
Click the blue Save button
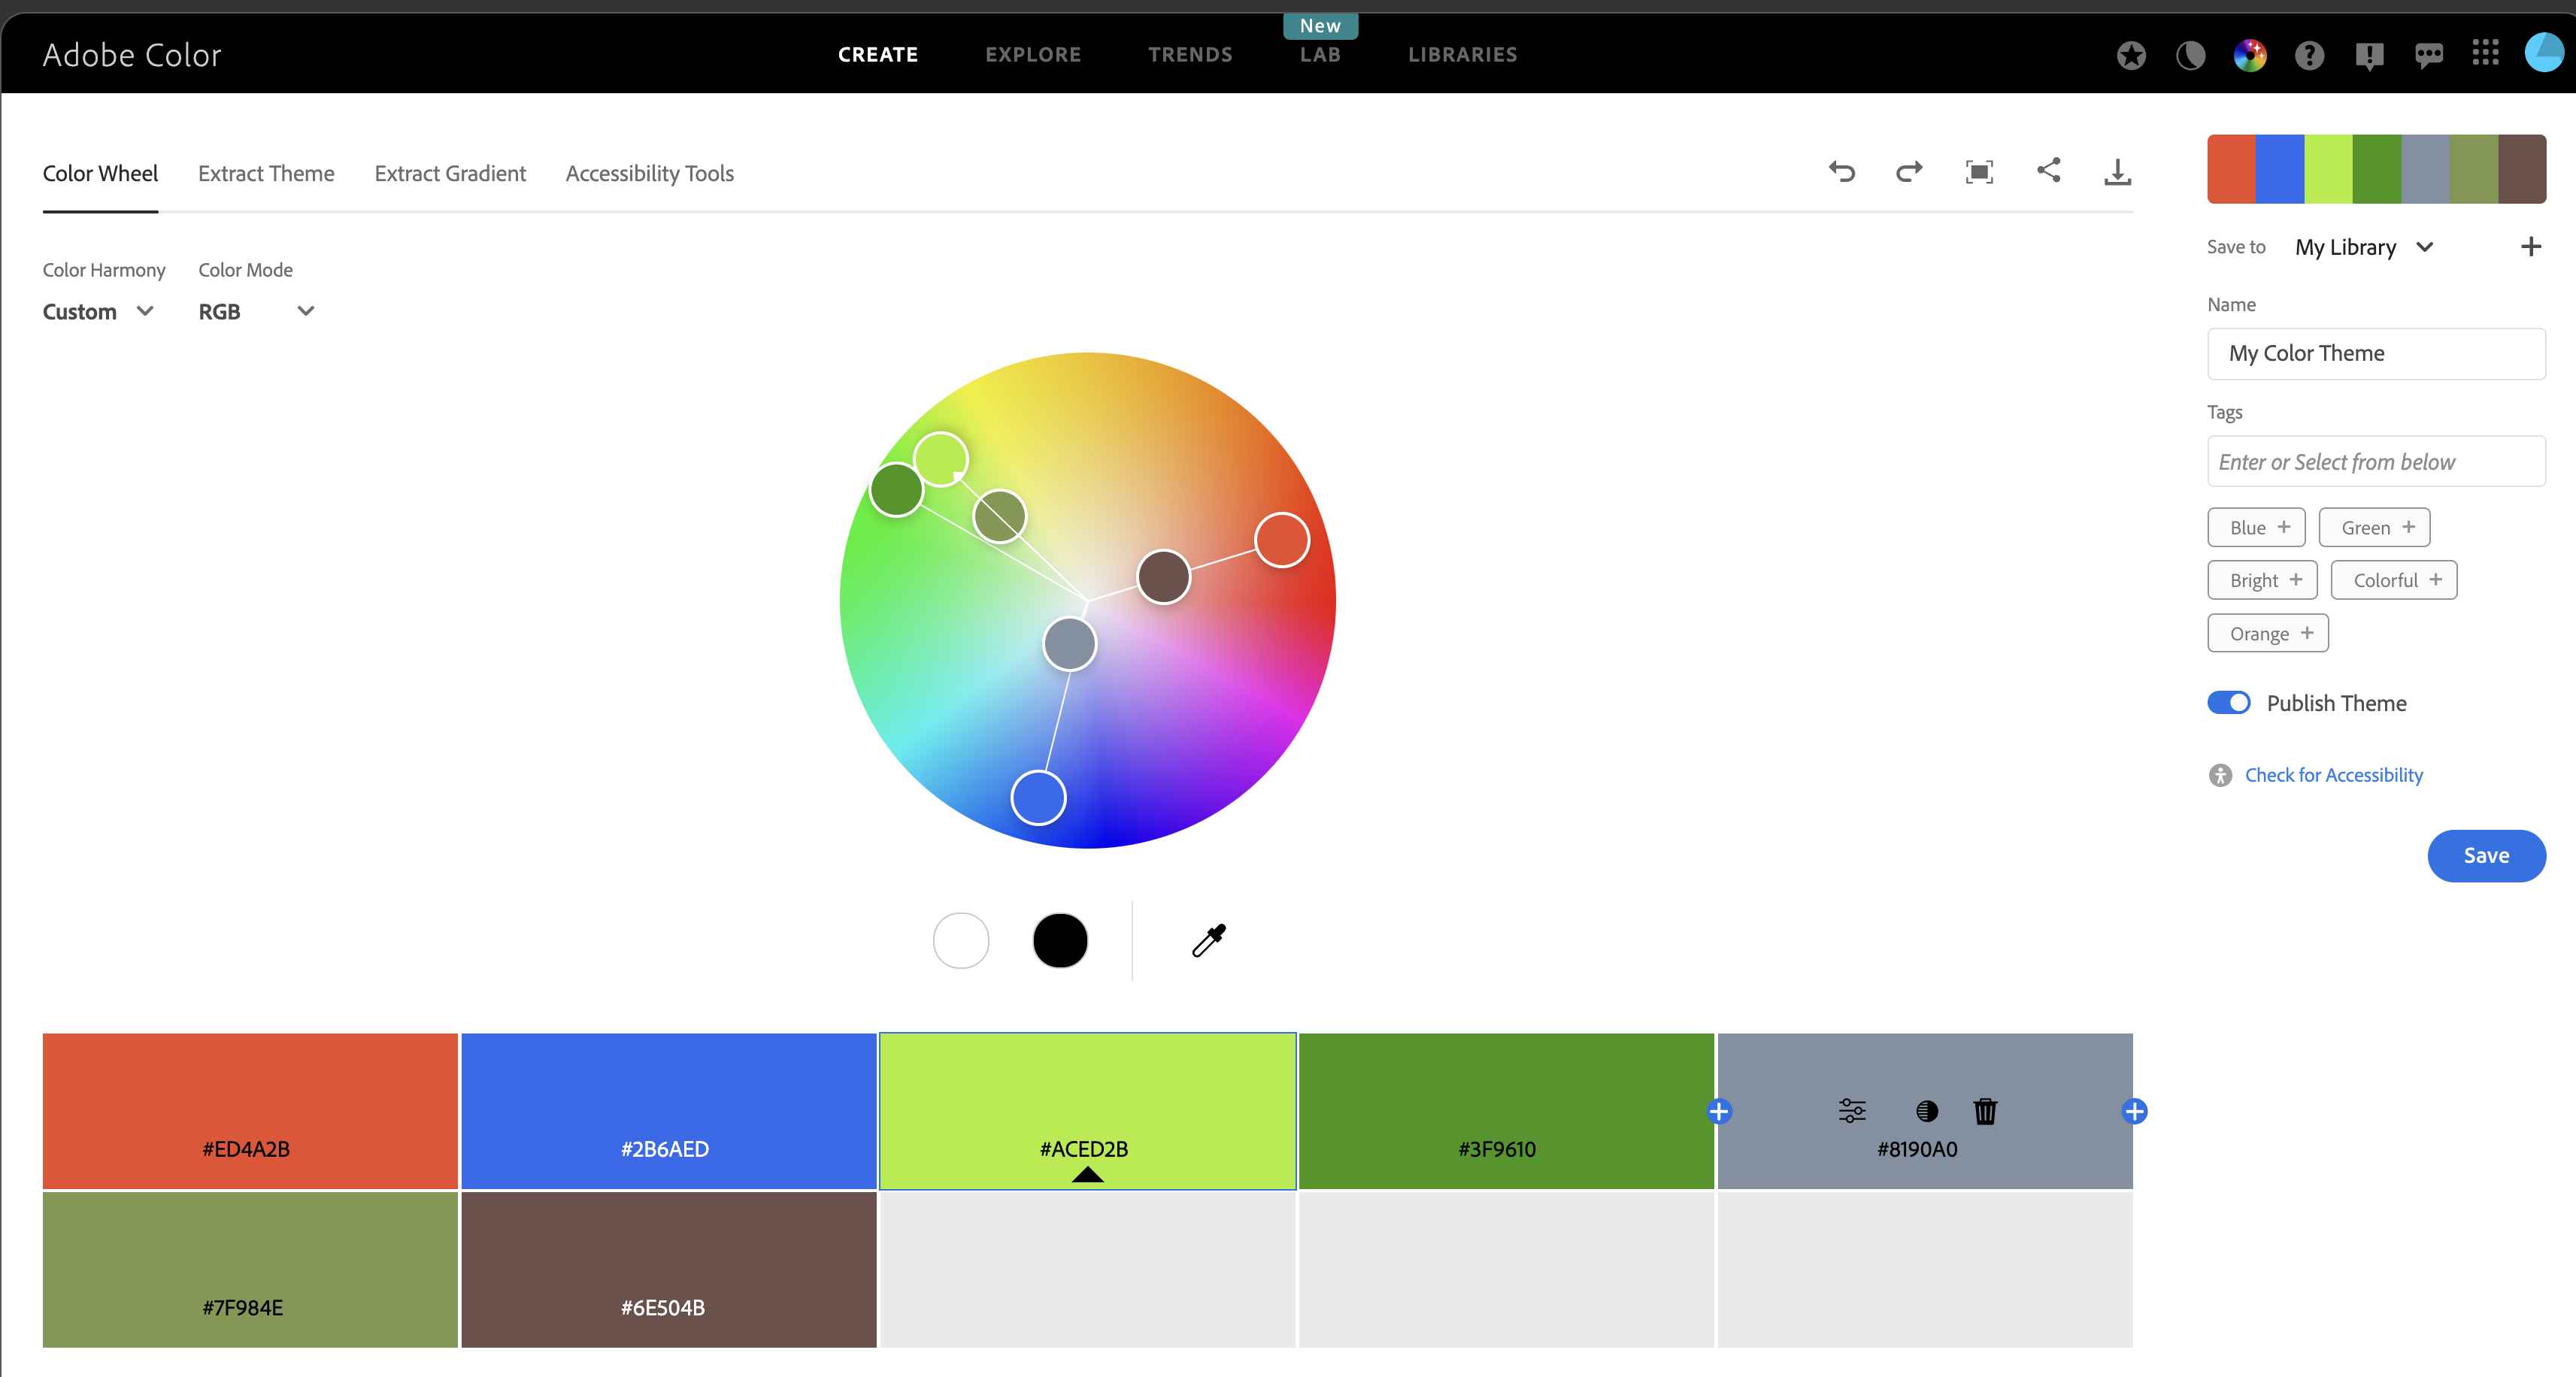tap(2486, 856)
